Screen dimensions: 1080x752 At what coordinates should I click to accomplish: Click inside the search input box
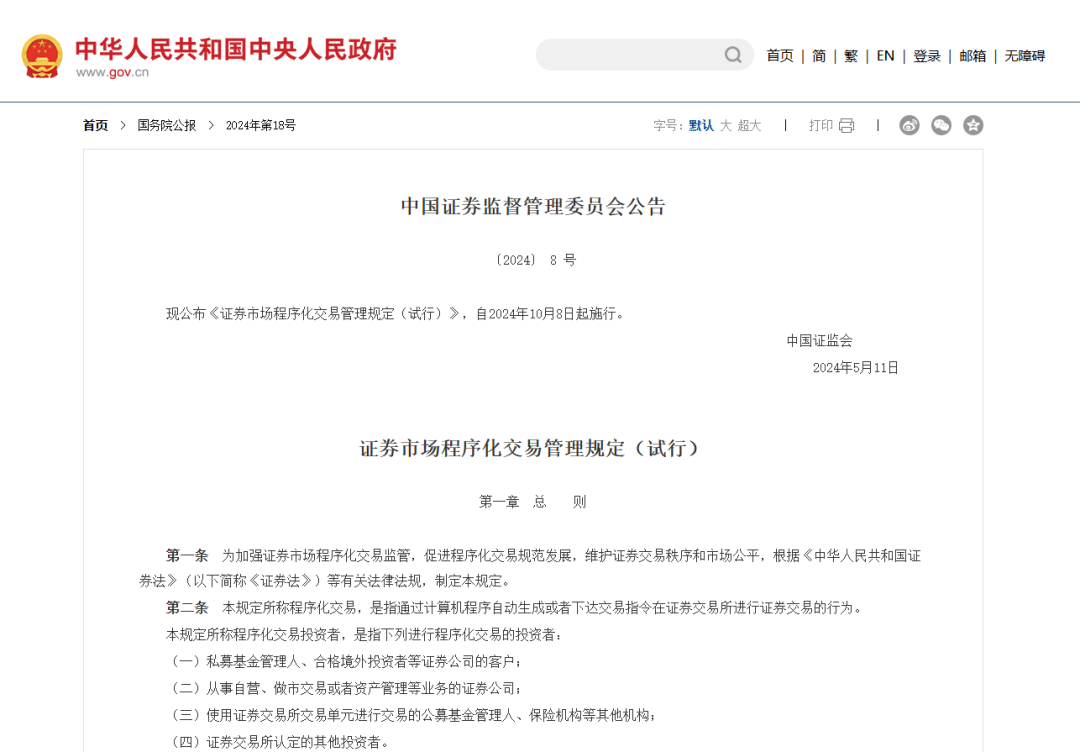[630, 55]
